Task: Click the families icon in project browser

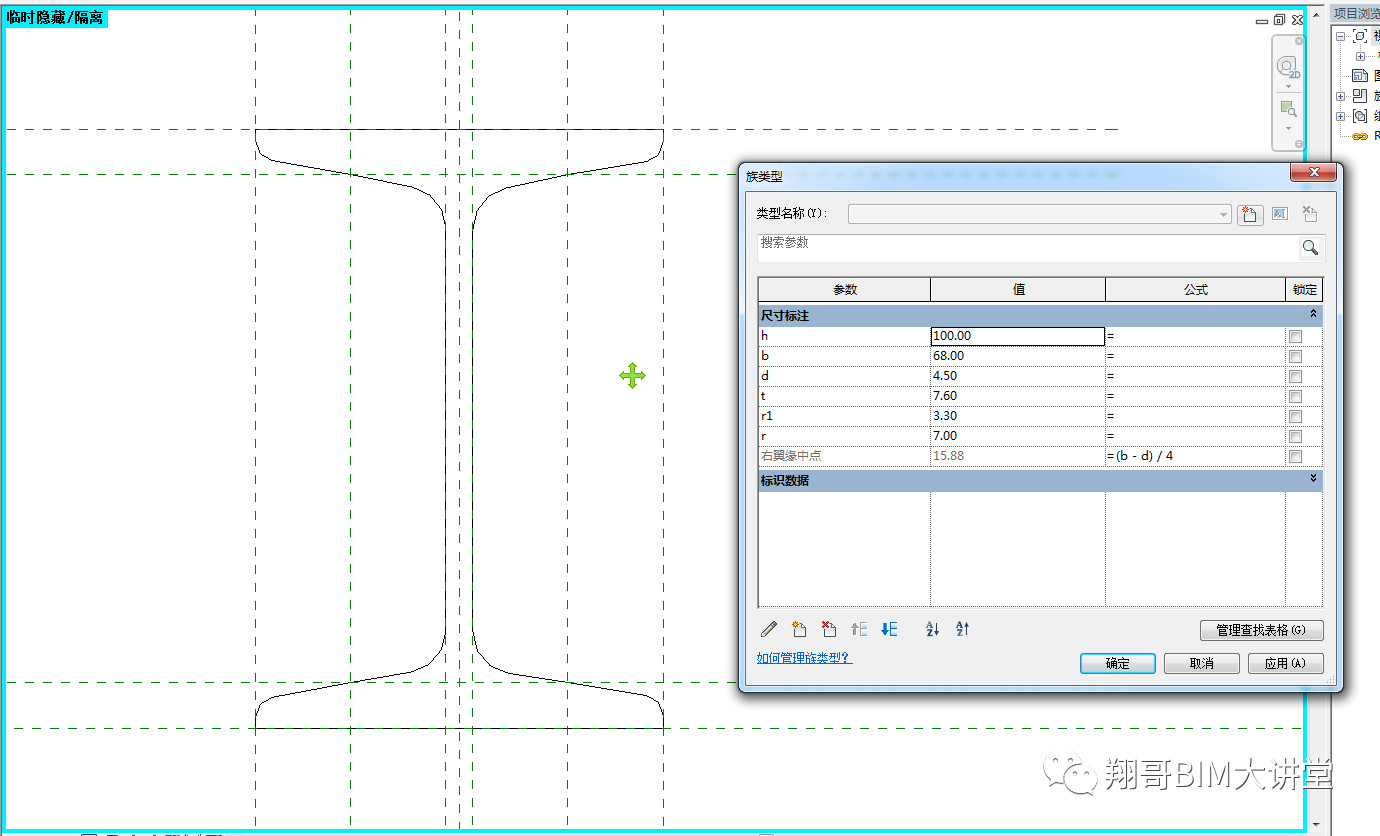Action: (x=1359, y=96)
